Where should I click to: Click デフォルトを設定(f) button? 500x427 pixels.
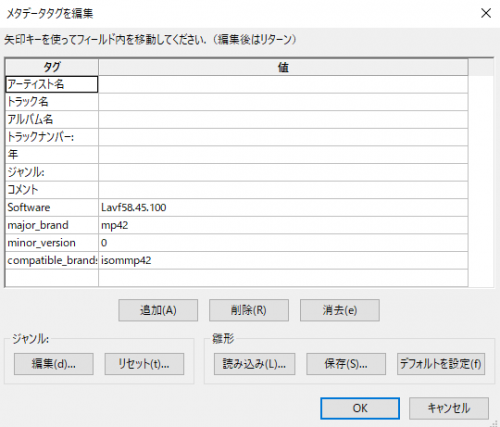pos(441,364)
